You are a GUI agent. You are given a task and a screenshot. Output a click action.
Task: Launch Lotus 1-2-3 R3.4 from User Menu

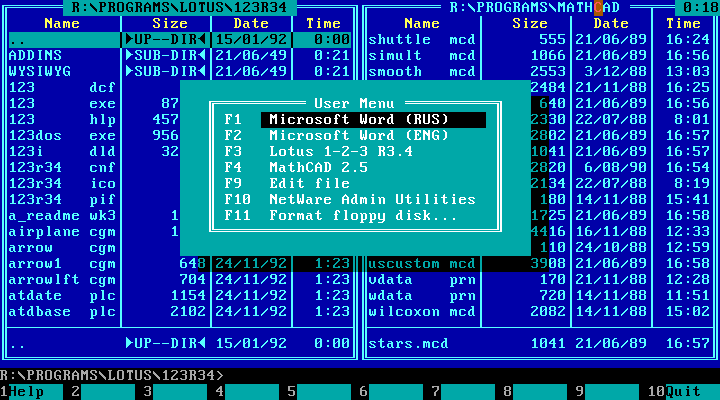340,151
